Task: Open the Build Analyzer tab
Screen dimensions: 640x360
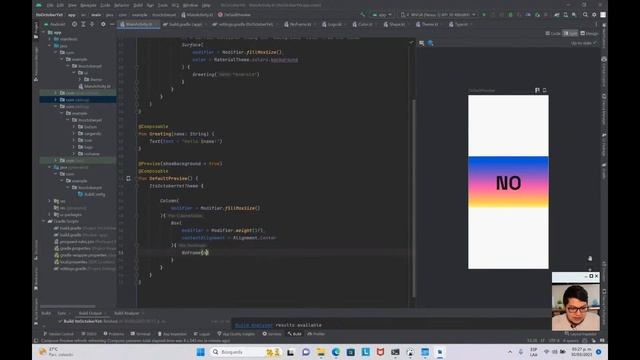Action: tap(127, 313)
